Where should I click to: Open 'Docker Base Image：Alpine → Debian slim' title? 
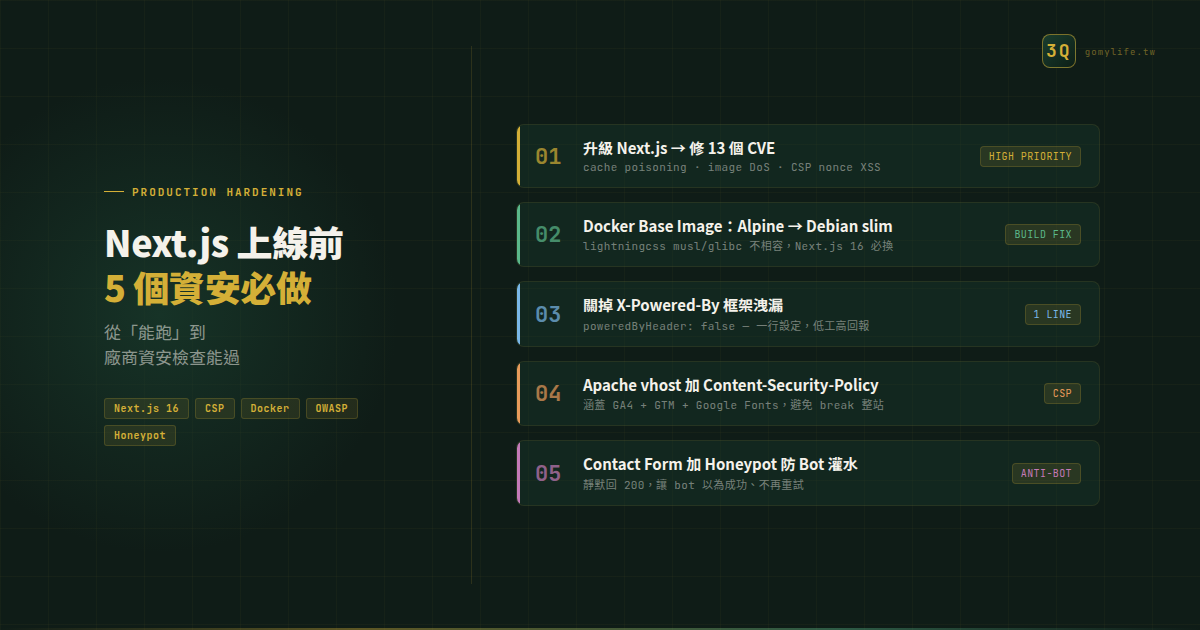coord(738,227)
